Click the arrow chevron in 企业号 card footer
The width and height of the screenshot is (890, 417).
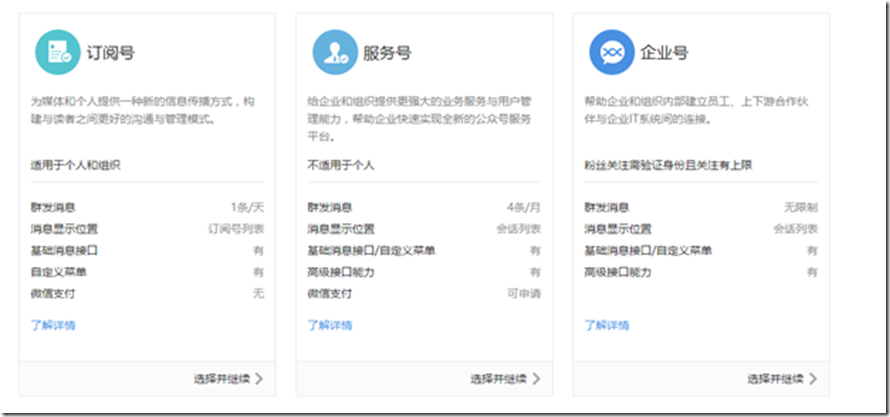click(813, 379)
